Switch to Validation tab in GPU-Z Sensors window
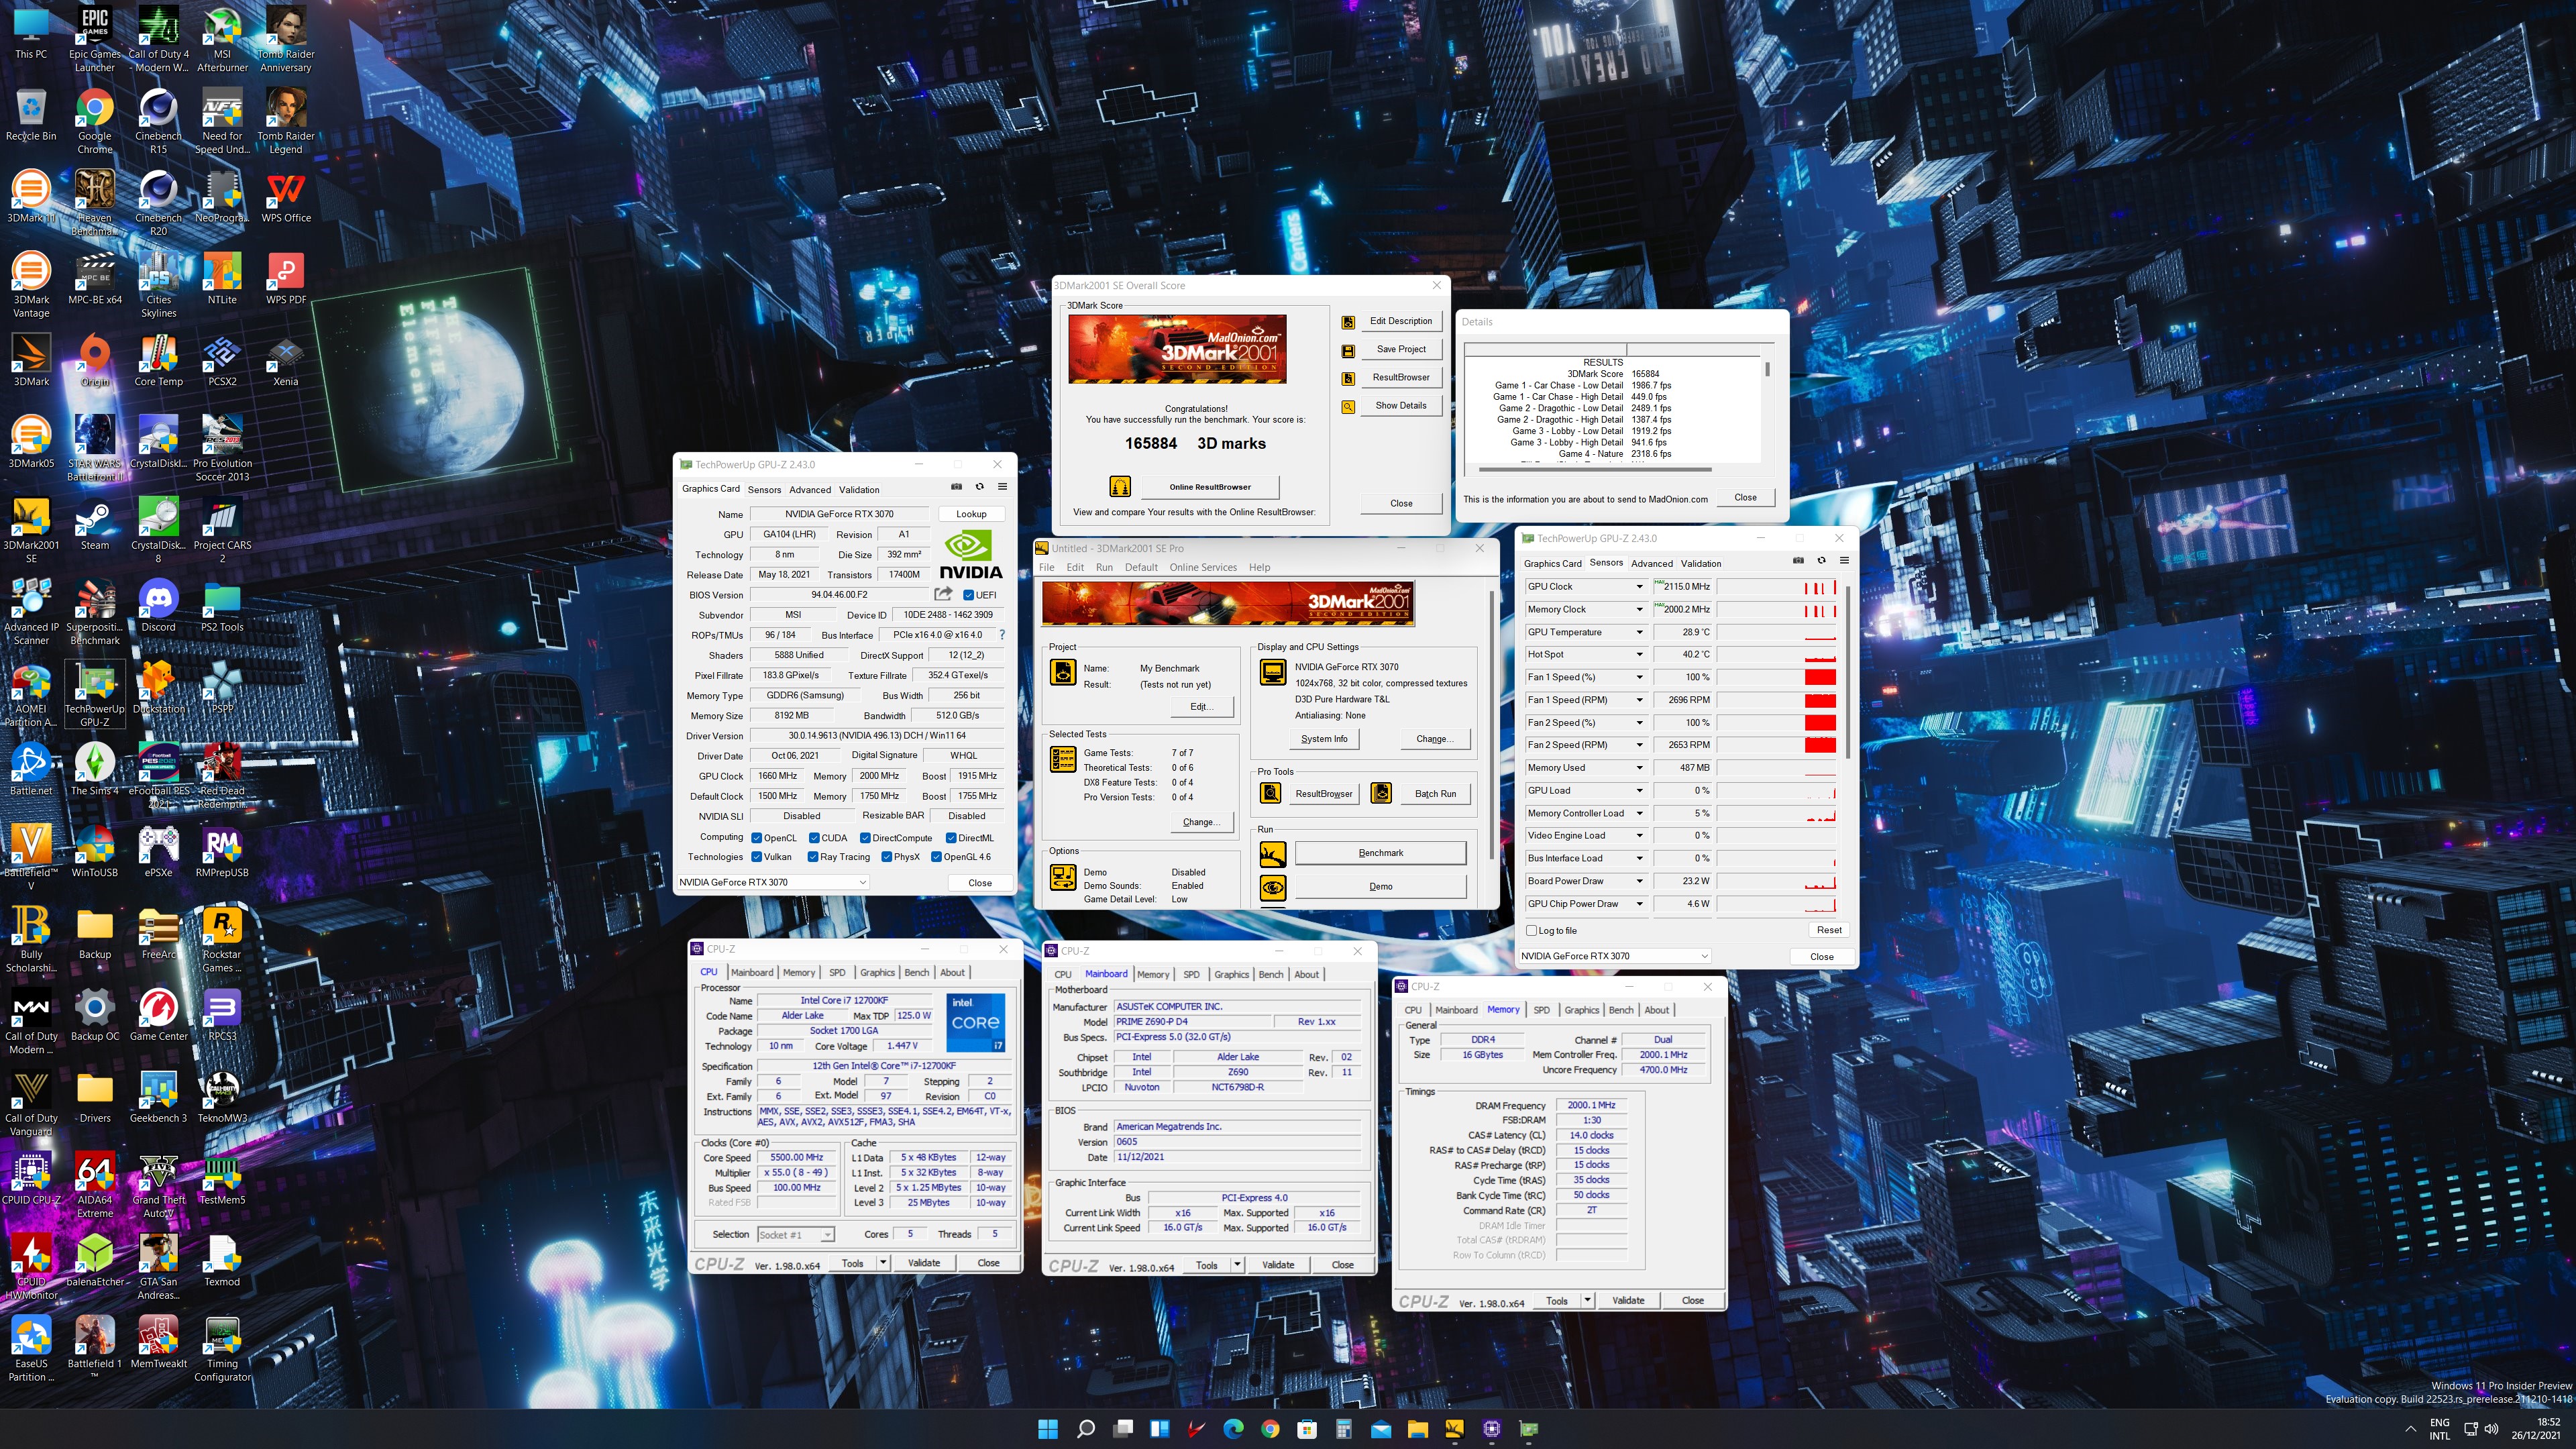Viewport: 2576px width, 1449px height. 1701,564
